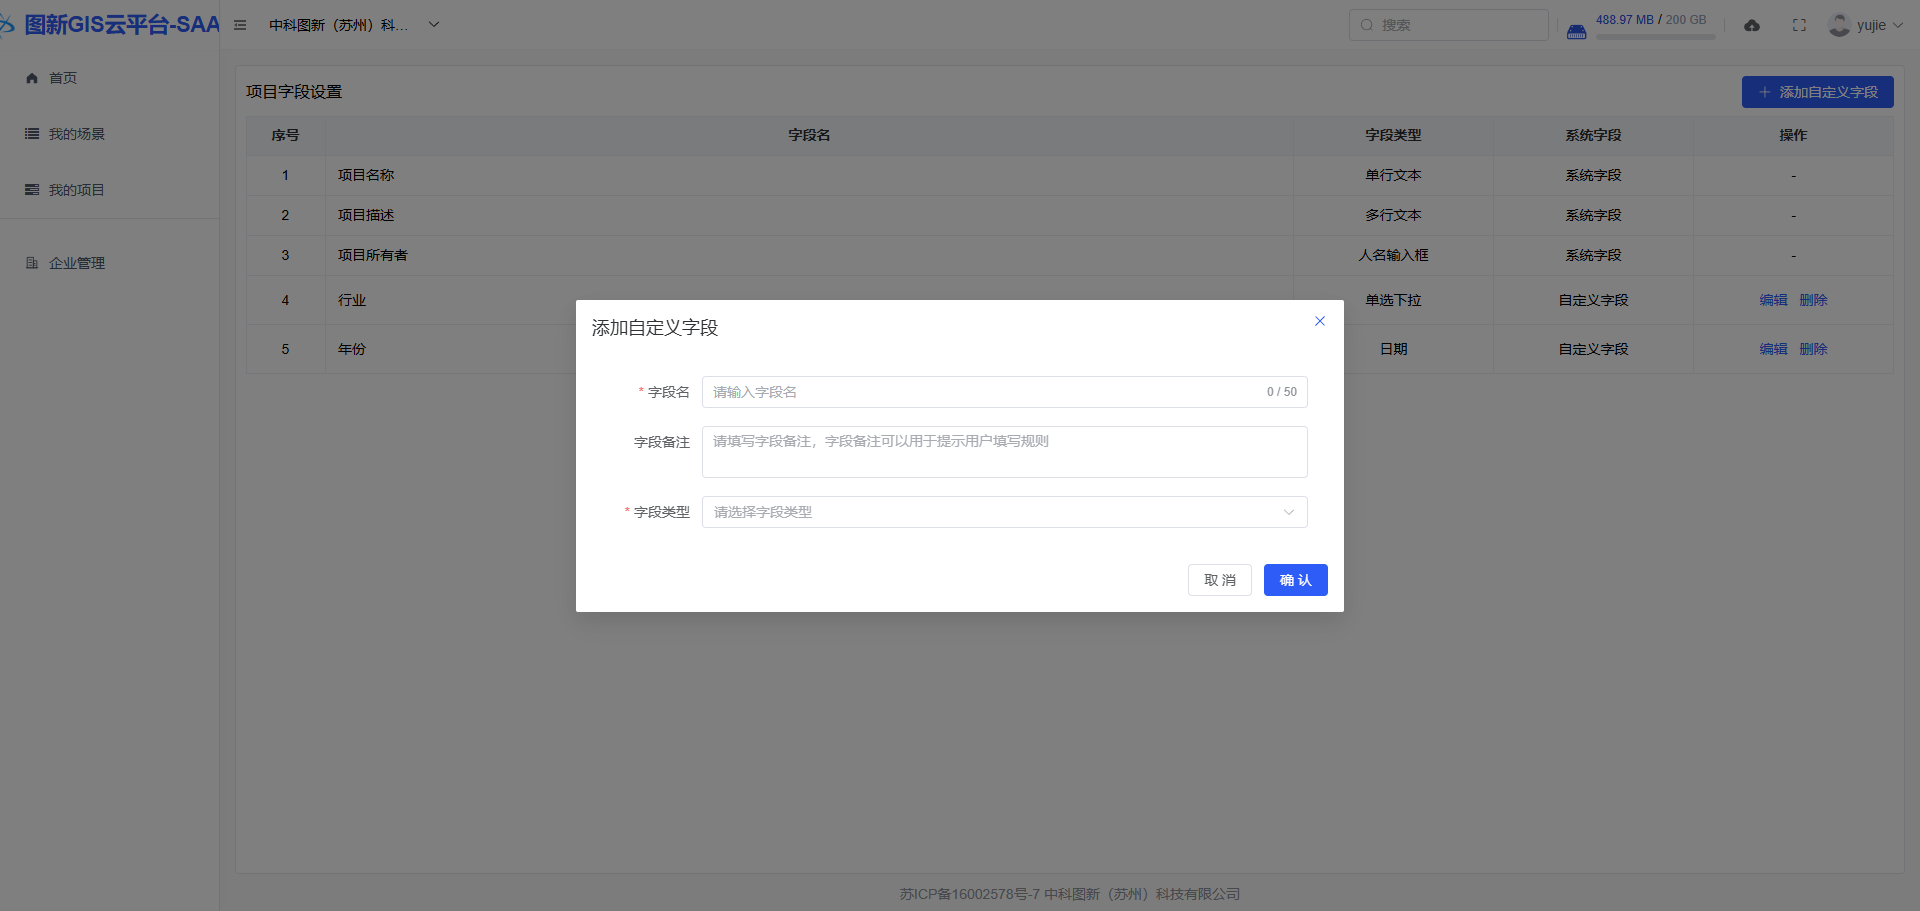Open 我的项目 in the sidebar

pos(76,190)
